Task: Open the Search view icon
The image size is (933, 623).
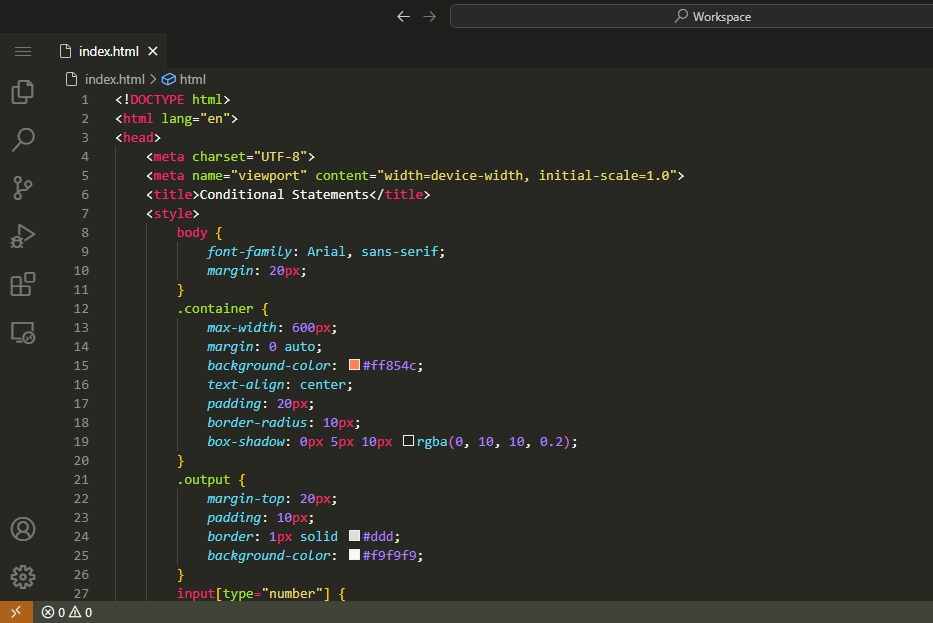Action: point(23,139)
